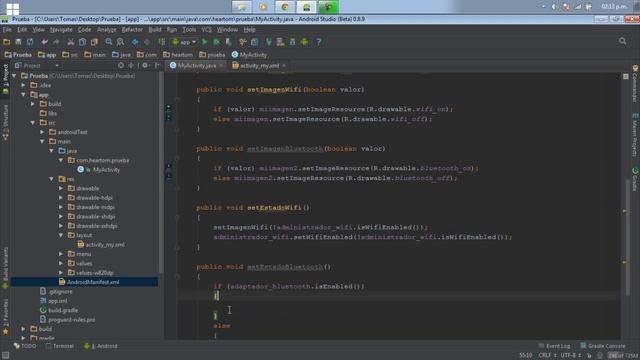This screenshot has height=360, width=640.
Task: Click the Find magnifier icon
Action: [x=109, y=42]
